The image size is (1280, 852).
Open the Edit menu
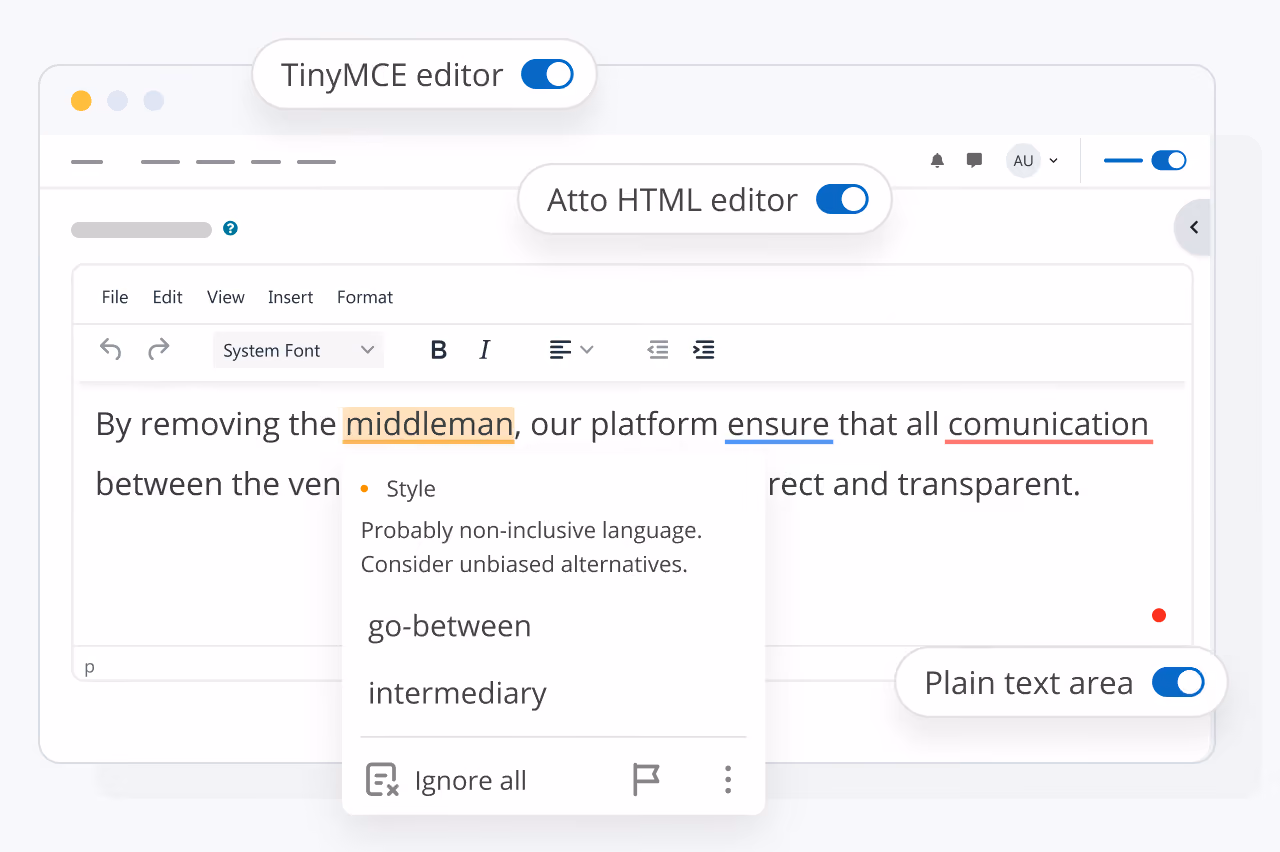(x=167, y=297)
